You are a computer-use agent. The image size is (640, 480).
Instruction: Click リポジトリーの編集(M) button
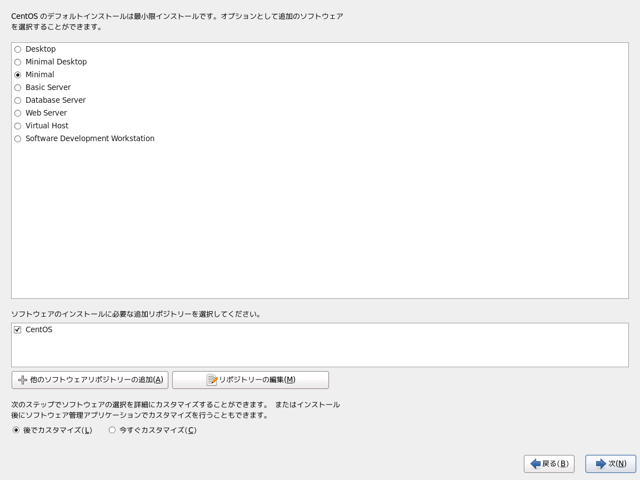click(250, 380)
